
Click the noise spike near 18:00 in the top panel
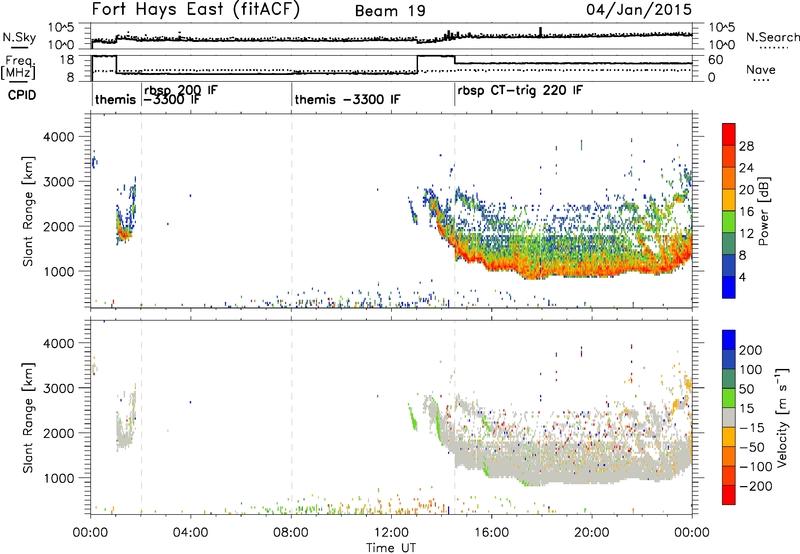click(x=540, y=32)
